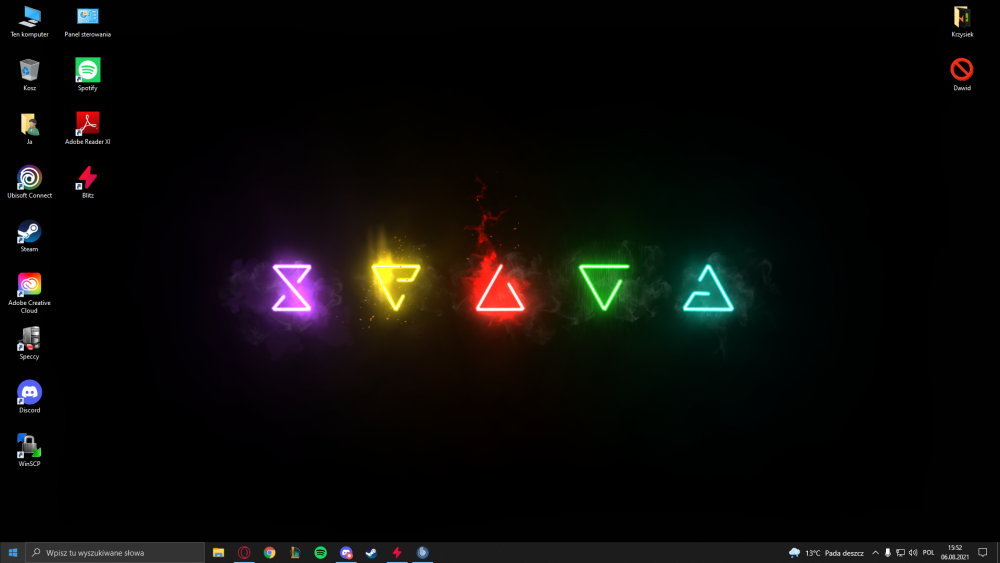This screenshot has width=1000, height=563.
Task: Select the Ubisoft Connect desktop shortcut
Action: (29, 182)
